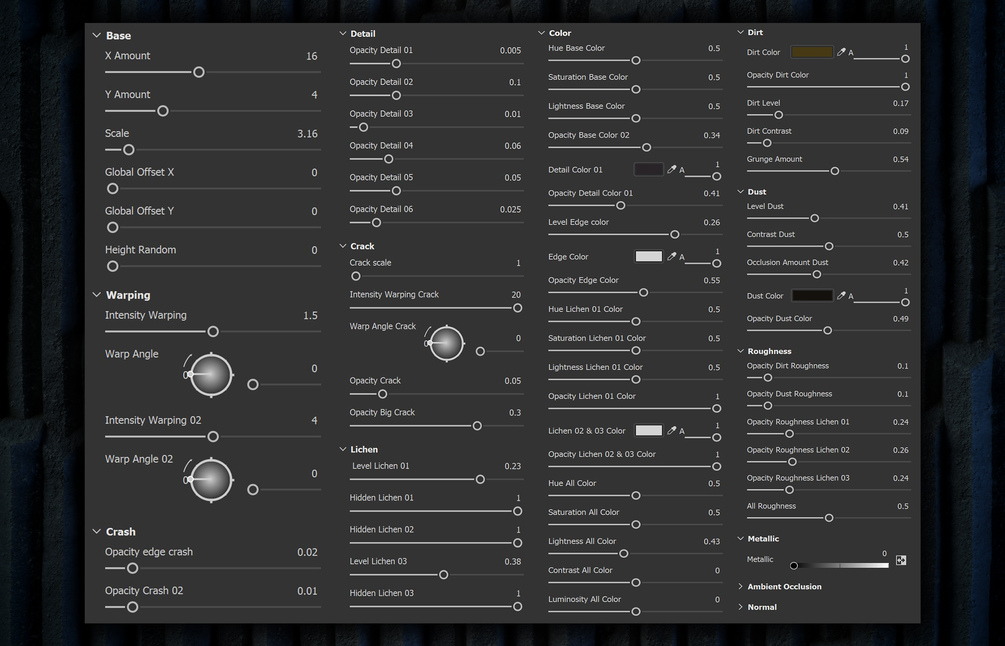Viewport: 1005px width, 646px height.
Task: Click the Opacity Roughness Lichen 02 value 0.26
Action: [x=901, y=451]
